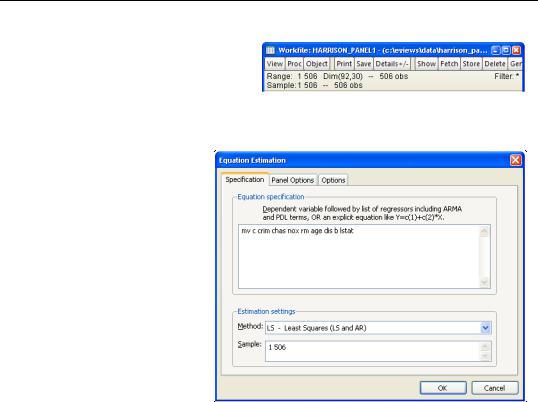
Task: Maximize the Workfile HARRISON_PANEL1 window
Action: [506, 50]
